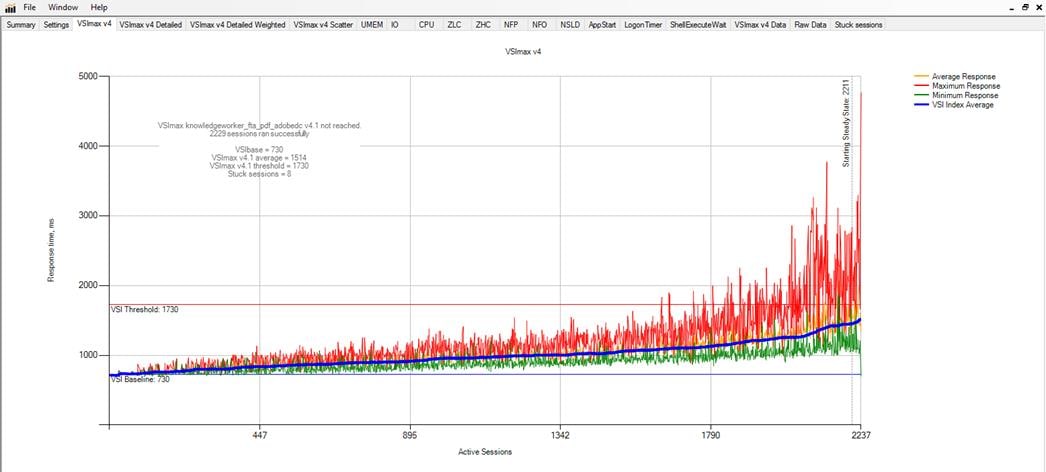Click y-axis value 4000
This screenshot has width=1046, height=472.
pyautogui.click(x=88, y=146)
